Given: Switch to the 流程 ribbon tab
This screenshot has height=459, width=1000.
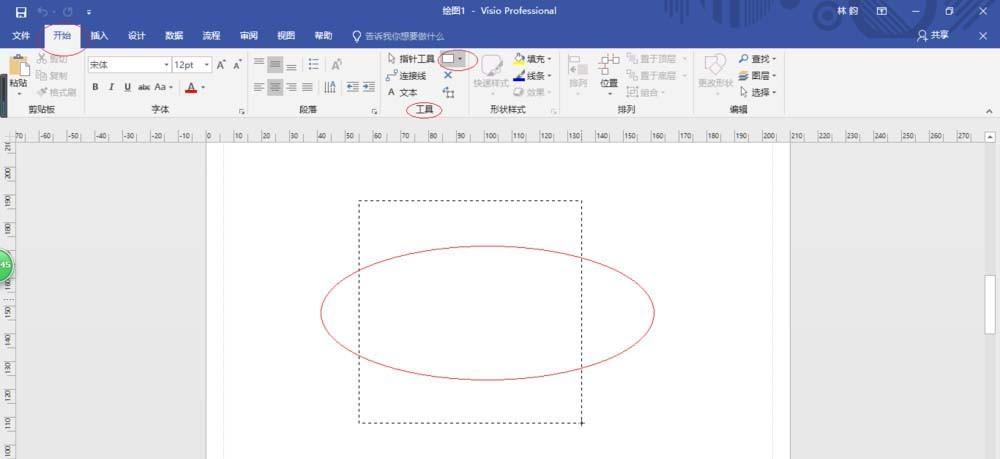Looking at the screenshot, I should 212,36.
